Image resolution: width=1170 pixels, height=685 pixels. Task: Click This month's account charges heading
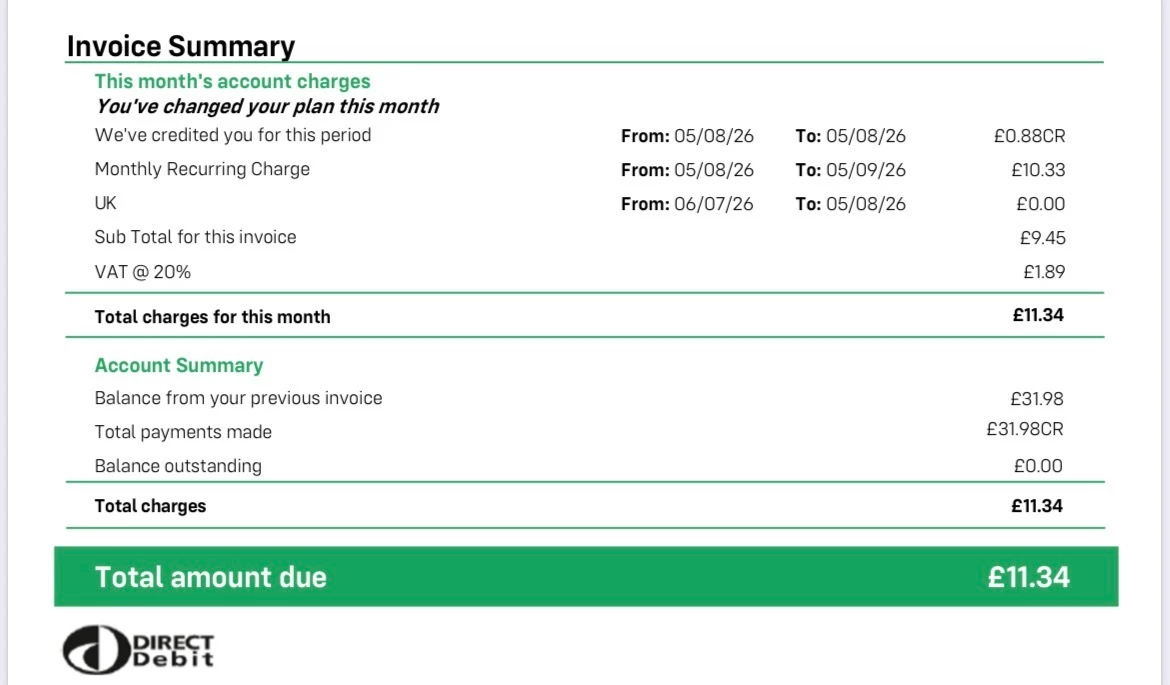pyautogui.click(x=232, y=81)
